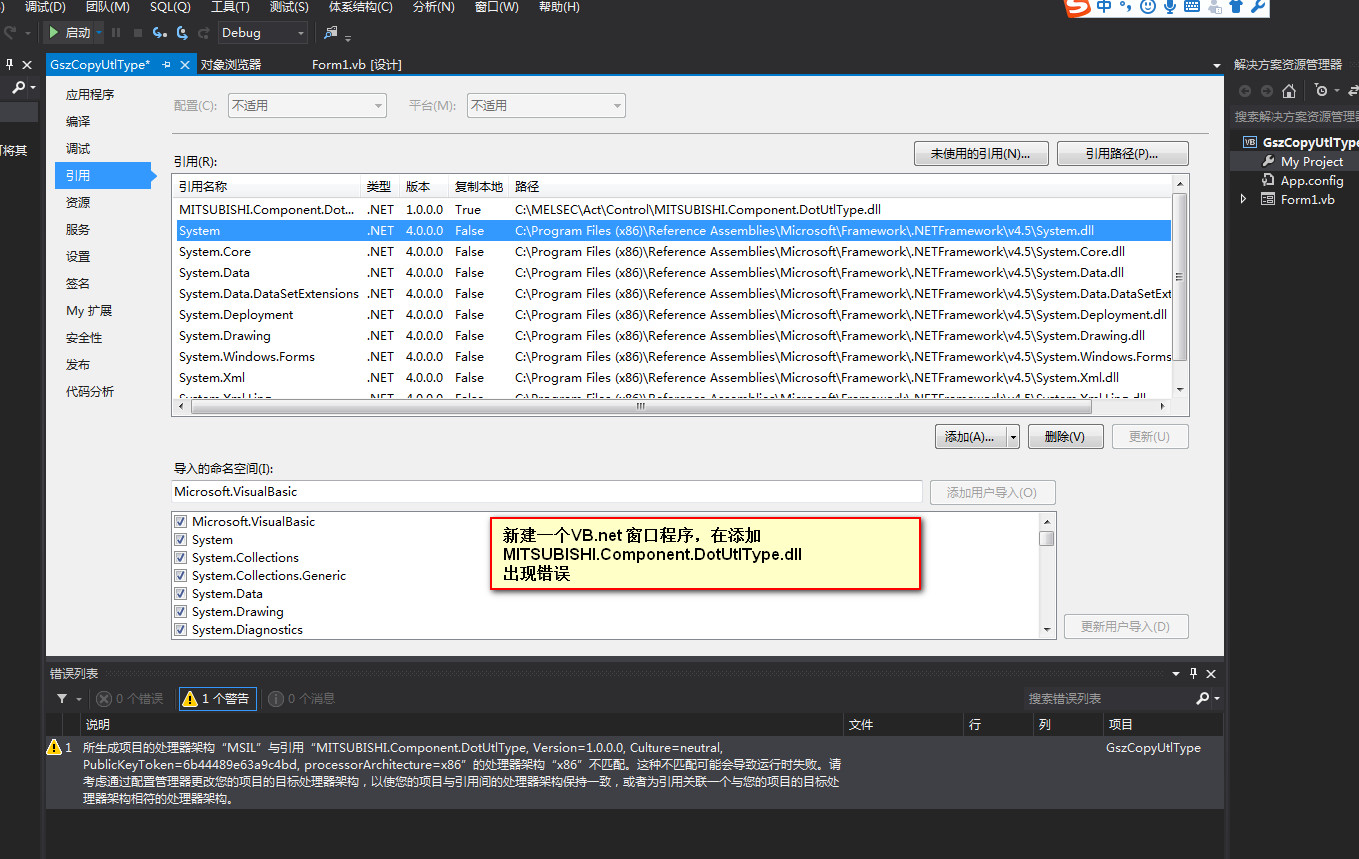
Task: Toggle the System.Diagnostics import checkbox
Action: point(181,630)
